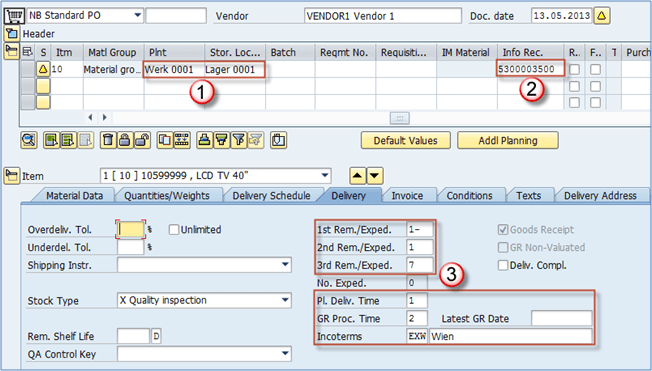Viewport: 652px width, 371px height.
Task: Check the Deliv. Compl. checkbox
Action: click(x=503, y=265)
